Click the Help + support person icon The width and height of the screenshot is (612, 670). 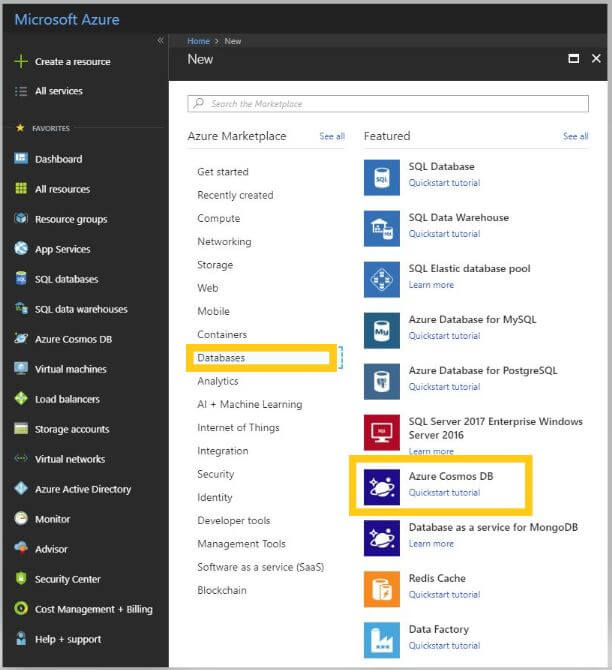(21, 638)
